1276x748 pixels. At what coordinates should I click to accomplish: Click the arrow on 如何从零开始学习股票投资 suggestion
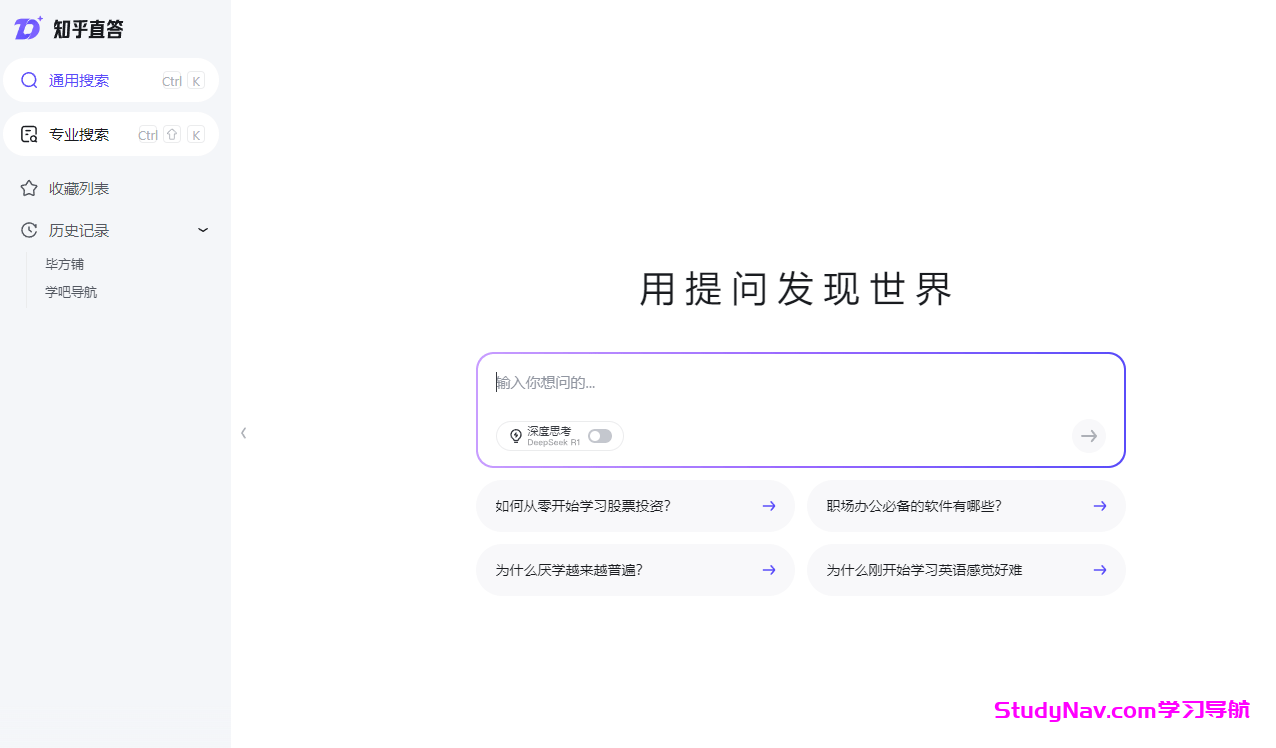769,506
